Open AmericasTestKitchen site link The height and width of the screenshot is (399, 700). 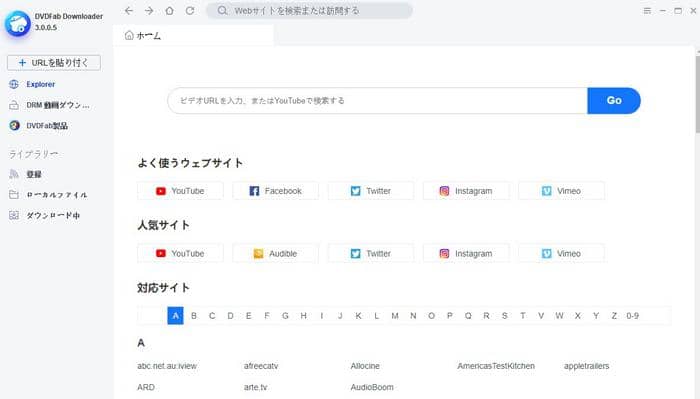click(496, 366)
